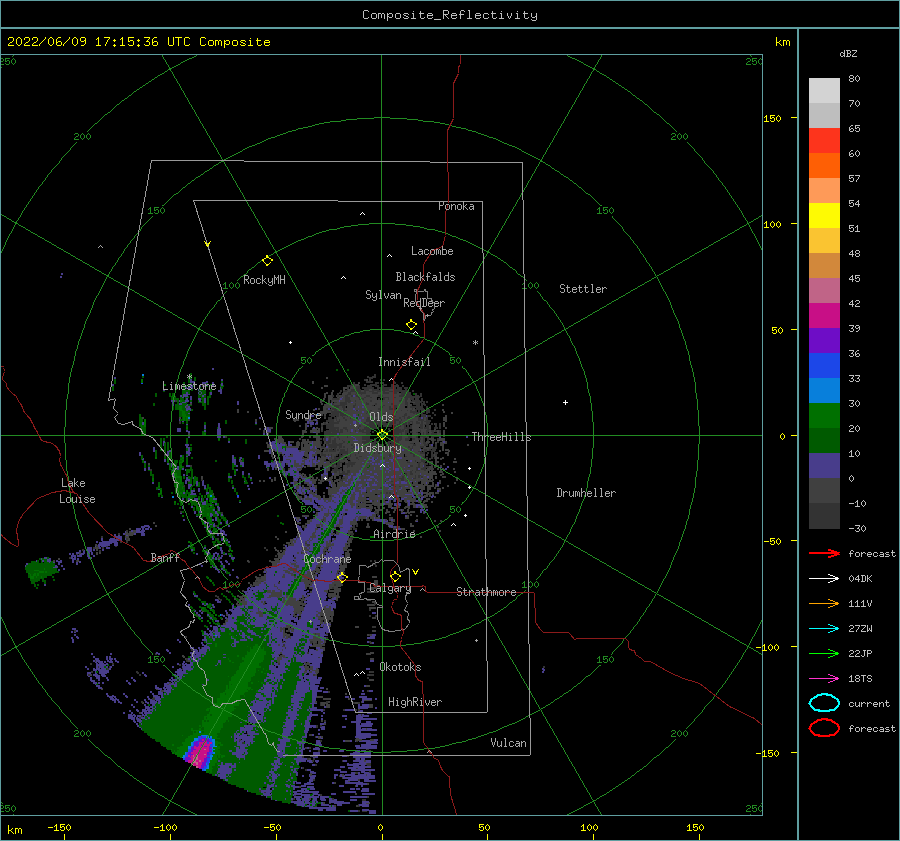Screen dimensions: 900x841
Task: Select the green 22JP arrow legend icon
Action: click(x=824, y=653)
